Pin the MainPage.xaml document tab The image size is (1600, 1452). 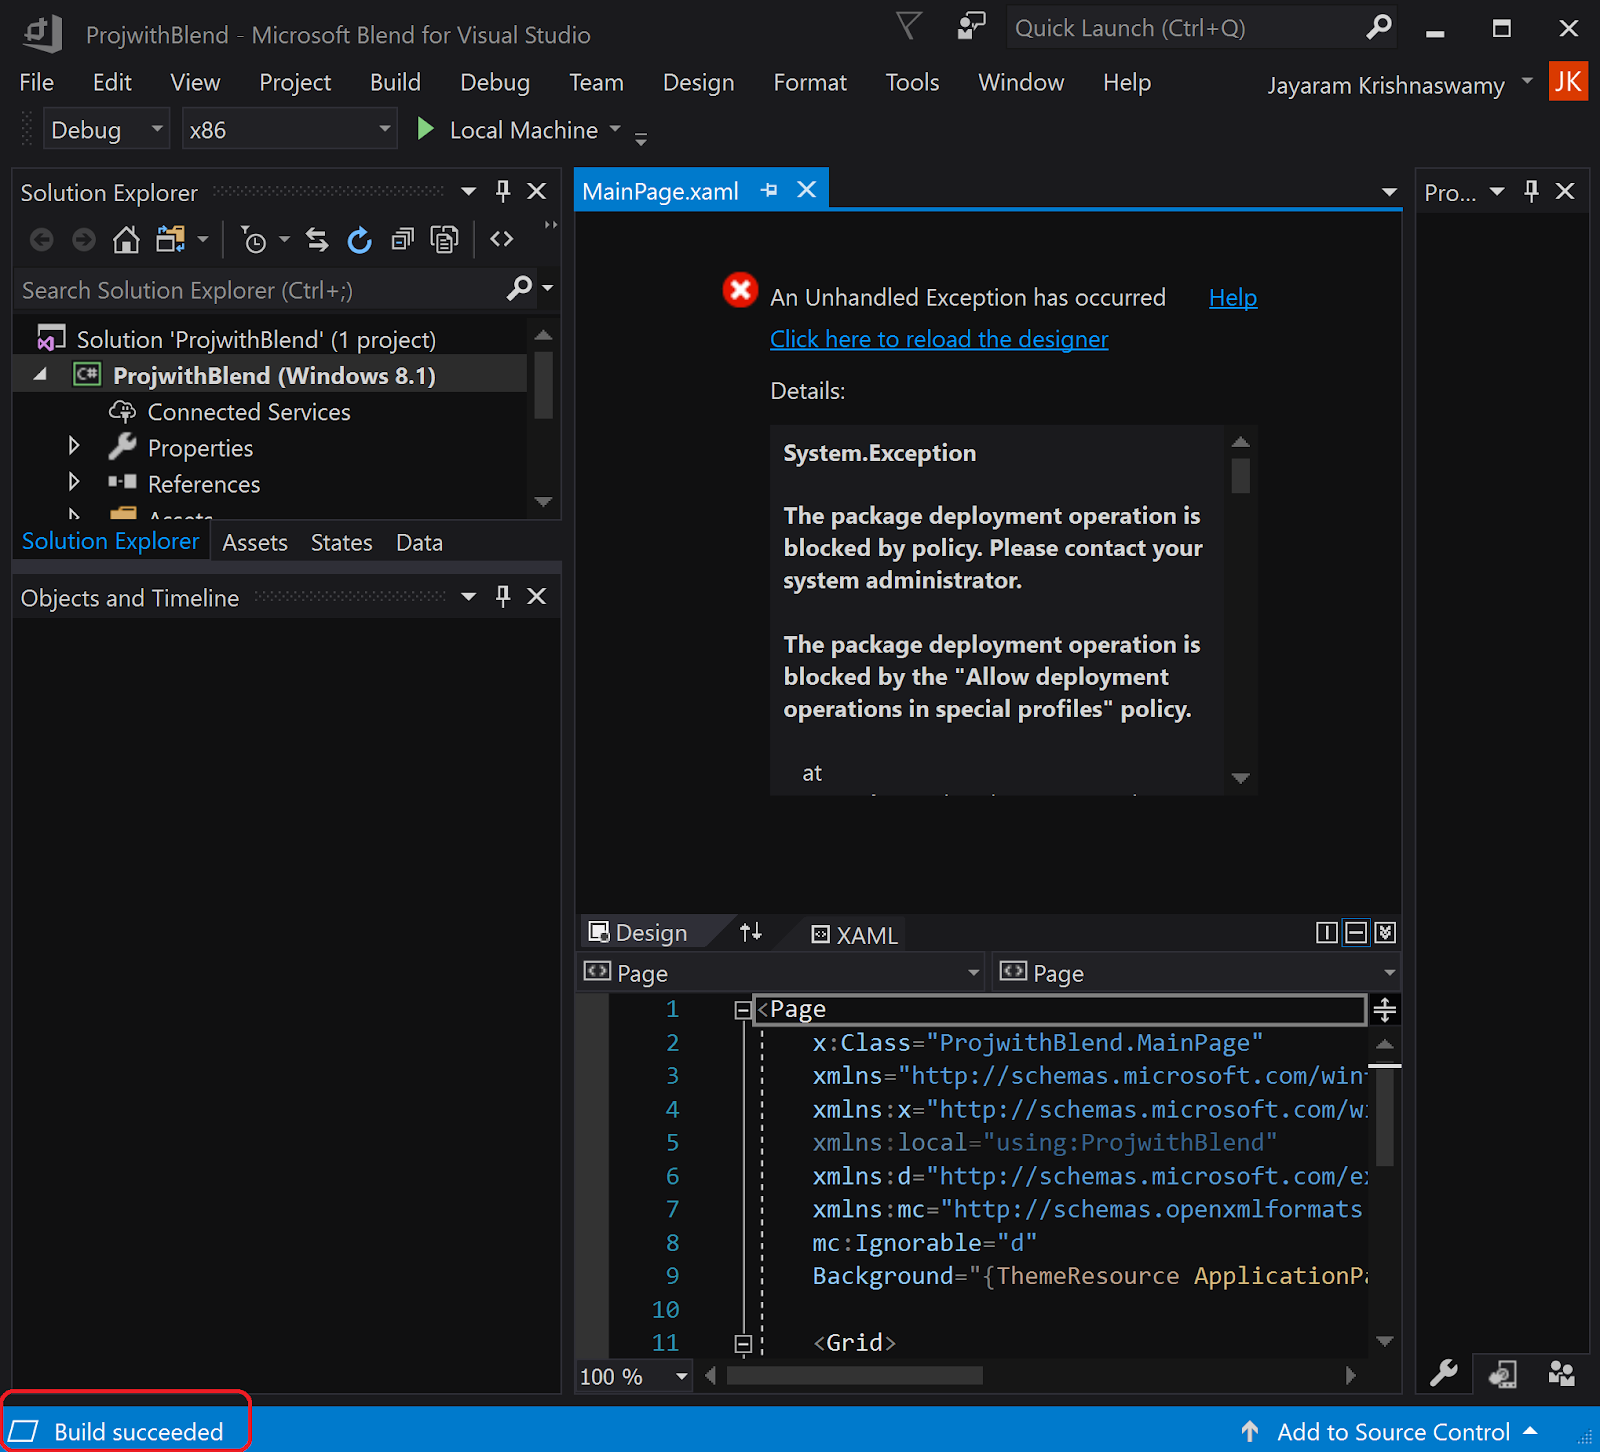coord(769,189)
